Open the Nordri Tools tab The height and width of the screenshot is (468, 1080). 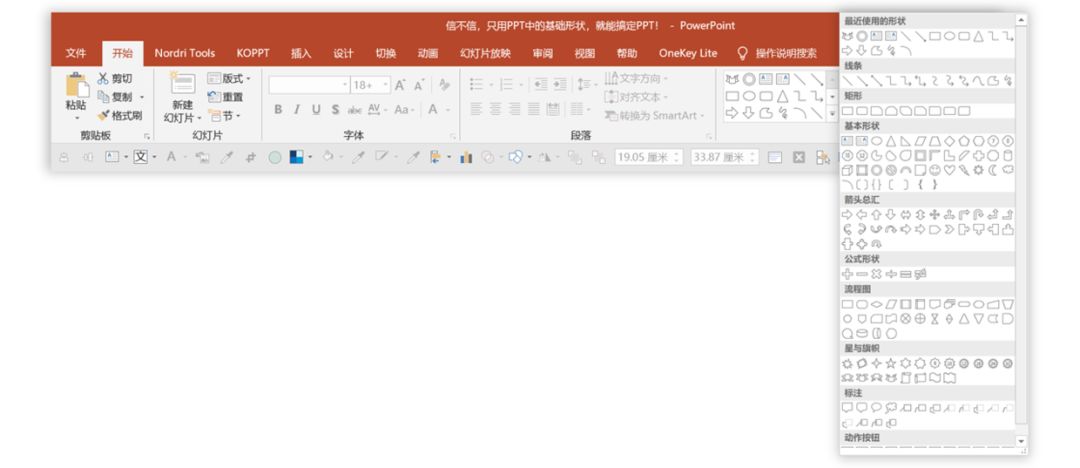coord(185,53)
